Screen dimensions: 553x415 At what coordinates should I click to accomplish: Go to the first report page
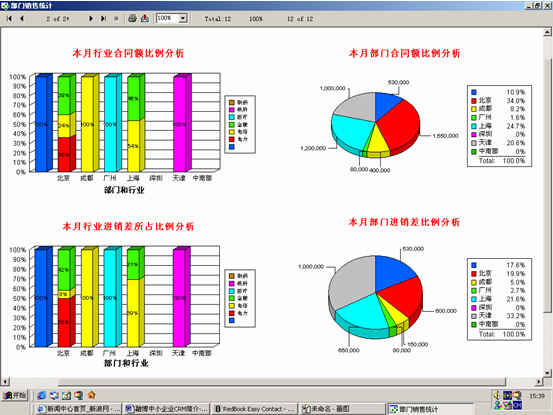click(x=10, y=19)
